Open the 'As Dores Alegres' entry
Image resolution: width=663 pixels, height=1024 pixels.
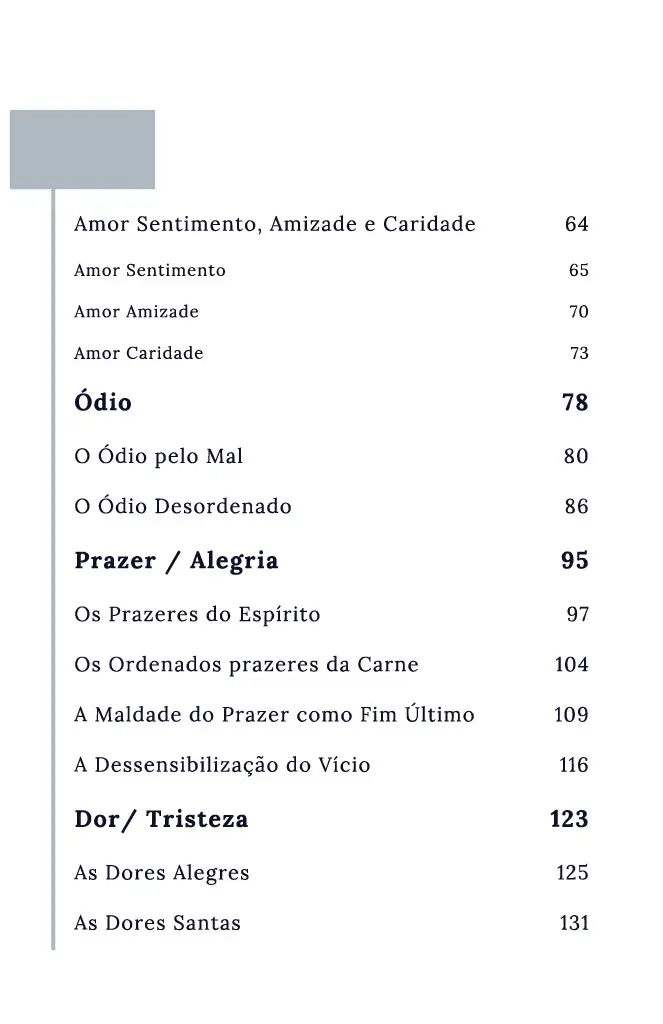(x=162, y=873)
